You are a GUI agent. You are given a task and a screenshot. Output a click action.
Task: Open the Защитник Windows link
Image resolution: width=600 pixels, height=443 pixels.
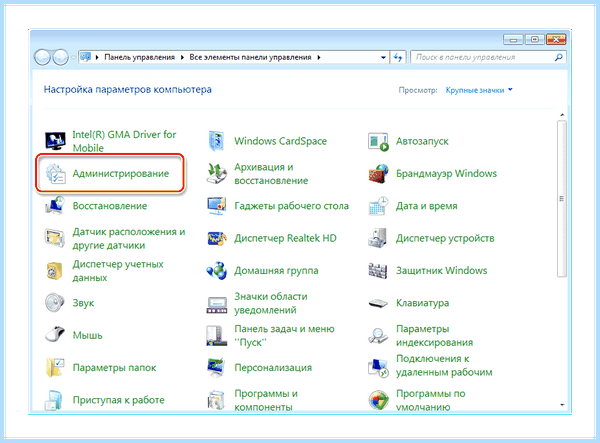coord(442,271)
